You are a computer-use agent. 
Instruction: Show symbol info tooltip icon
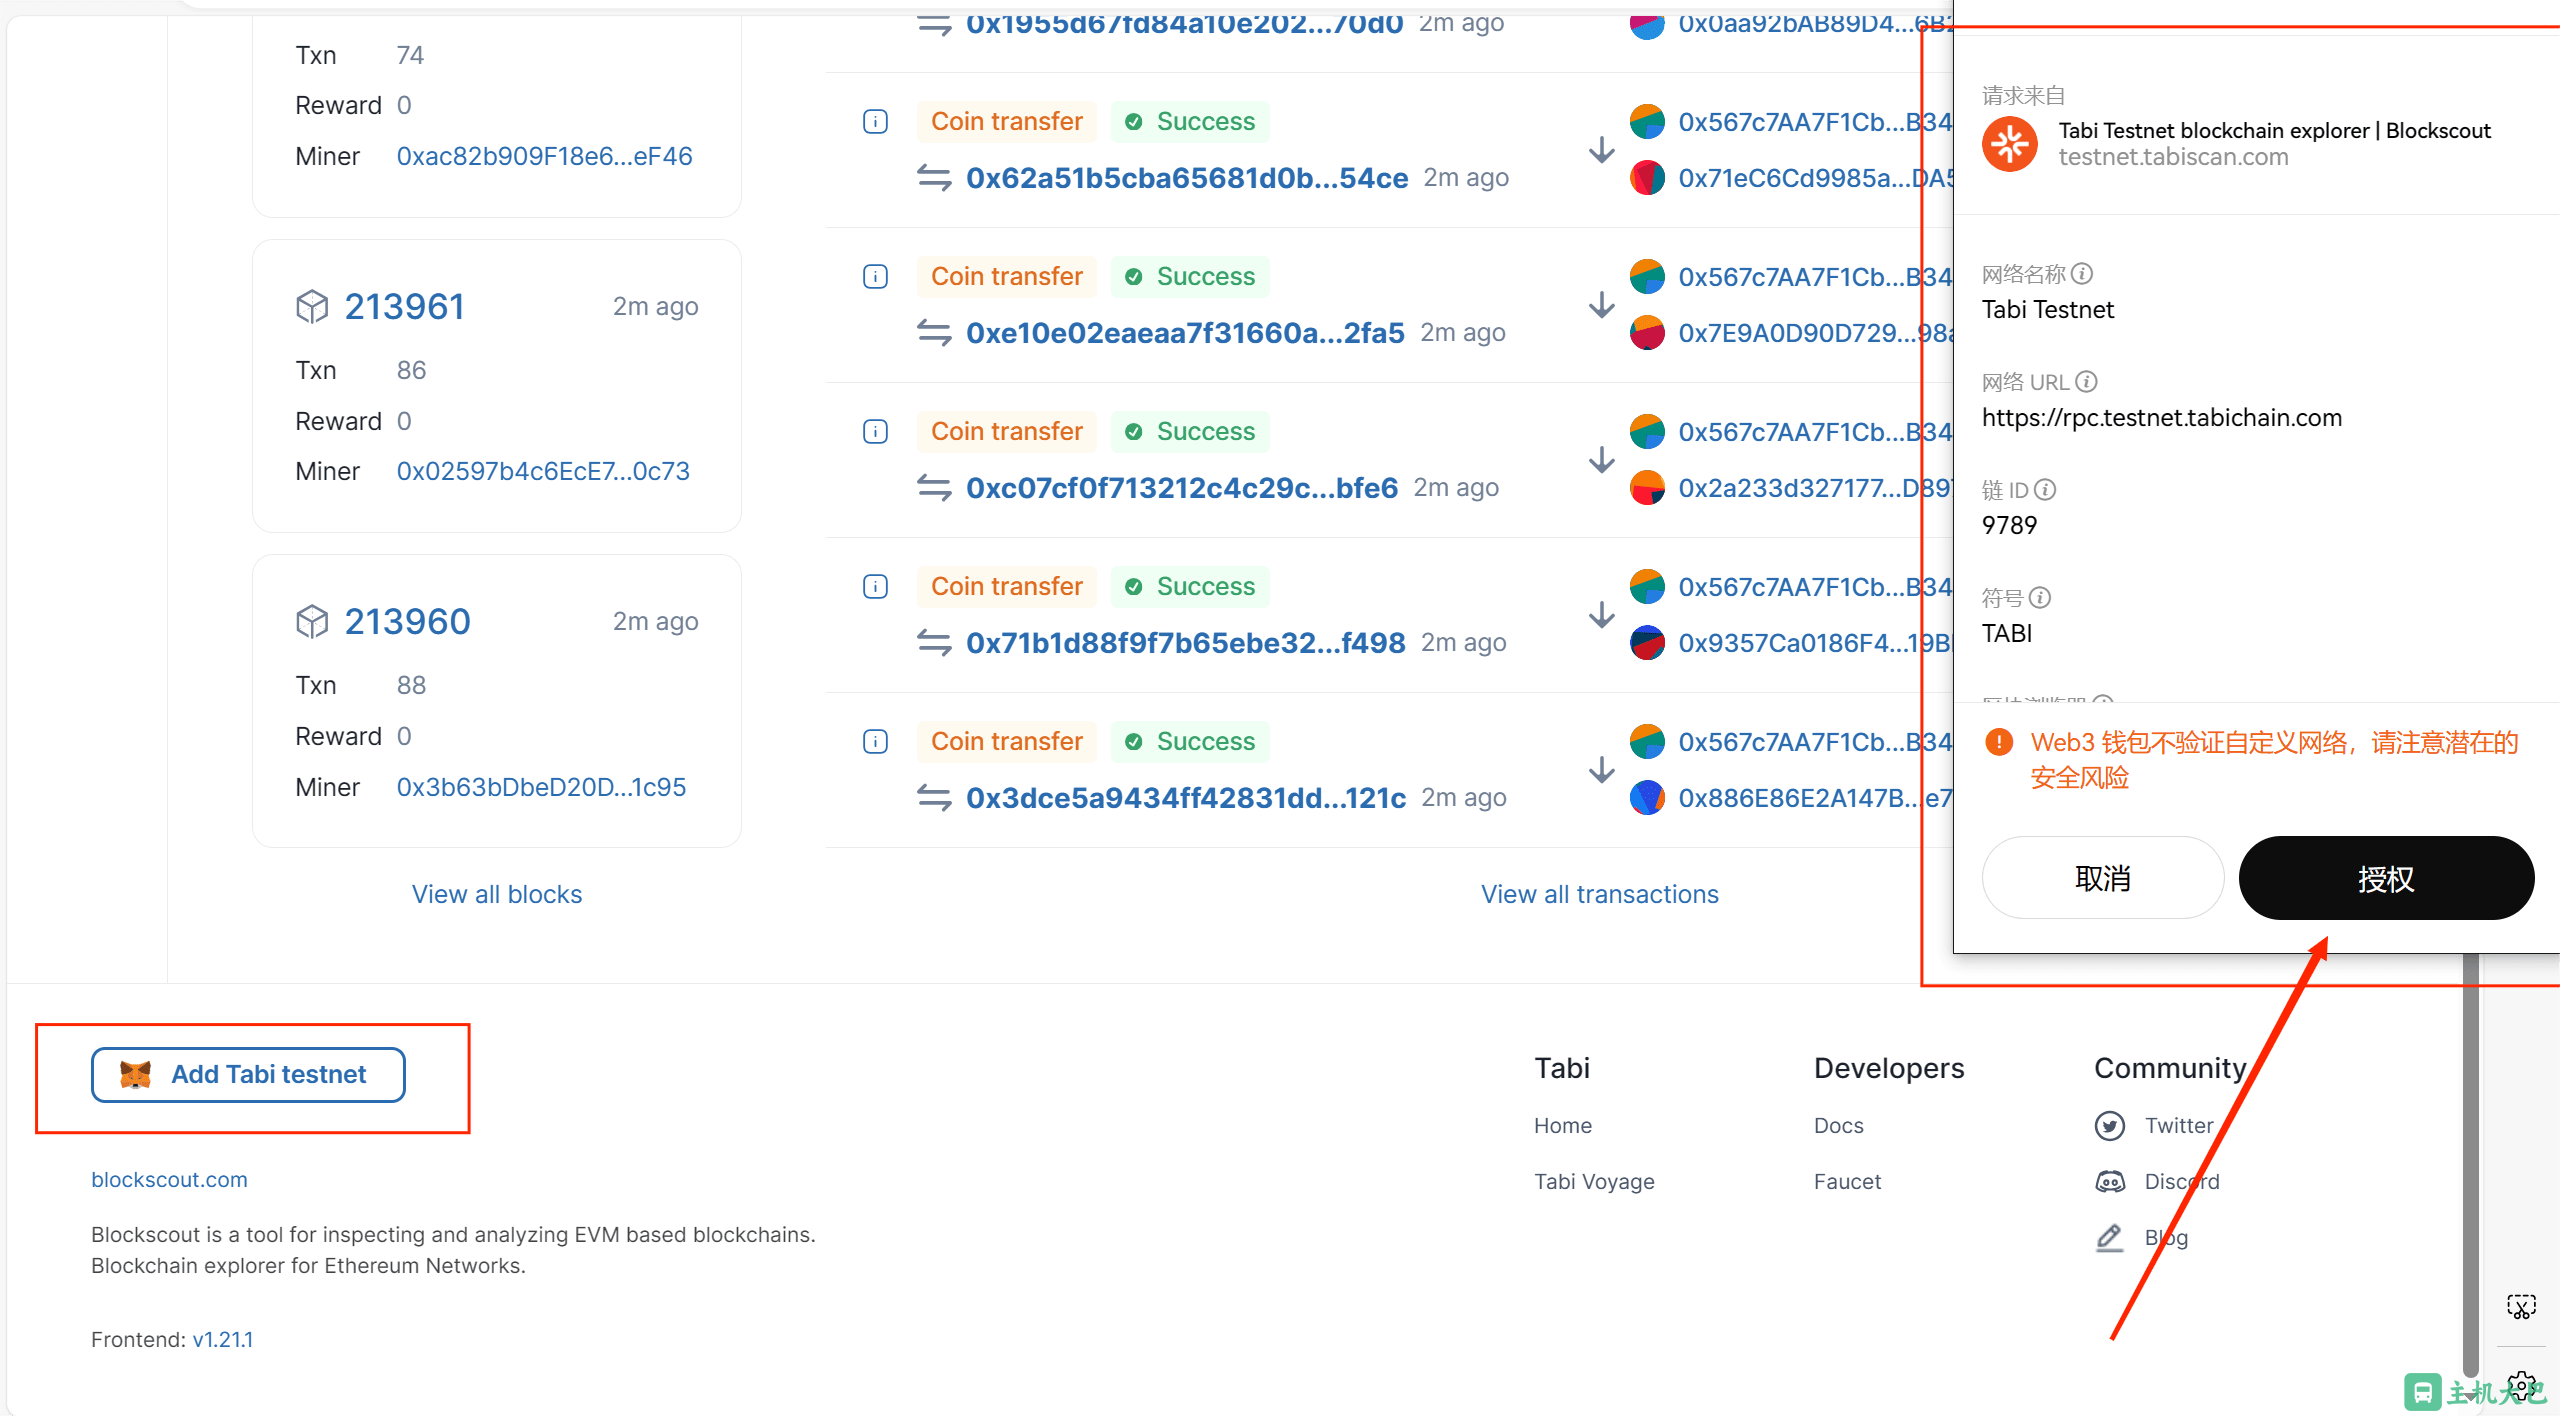(2040, 597)
